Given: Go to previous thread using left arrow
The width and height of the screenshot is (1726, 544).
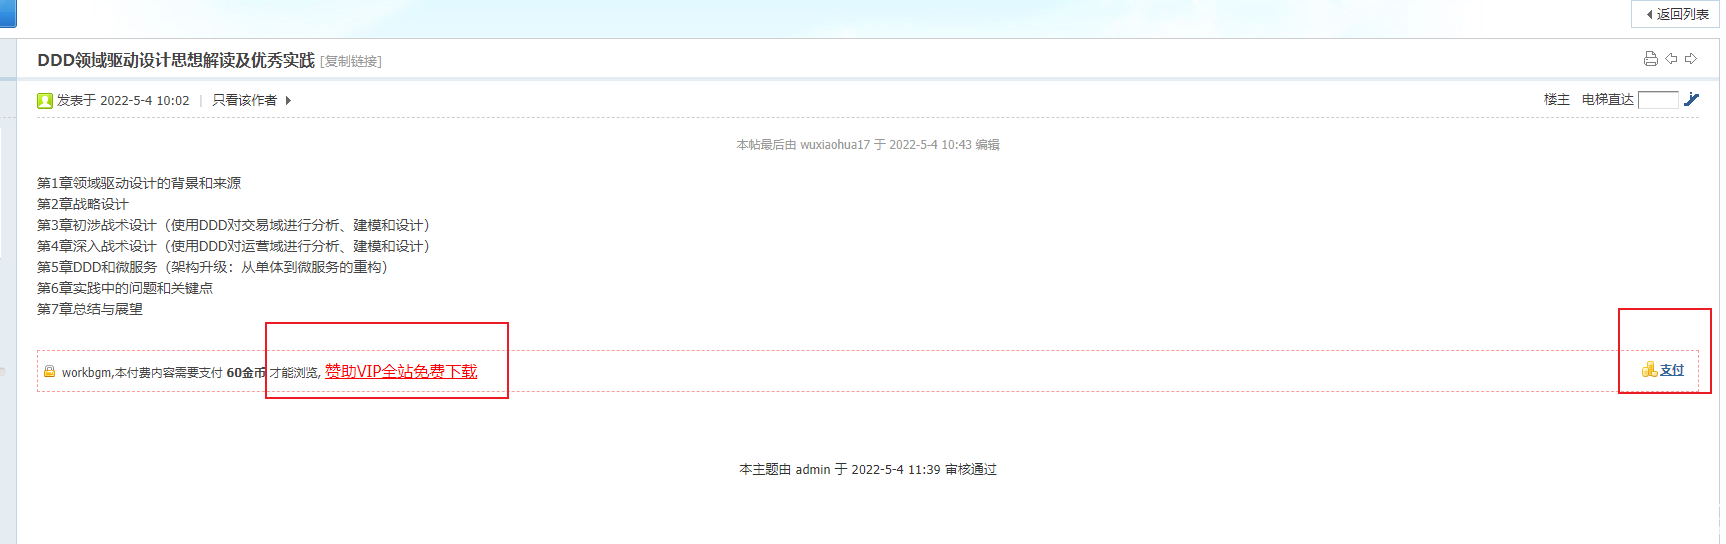Looking at the screenshot, I should pyautogui.click(x=1671, y=59).
